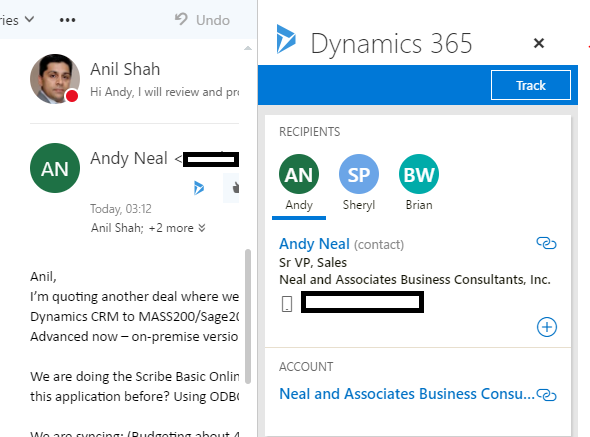Click the Track button in Dynamics 365
Screen dimensions: 590x437
click(531, 85)
